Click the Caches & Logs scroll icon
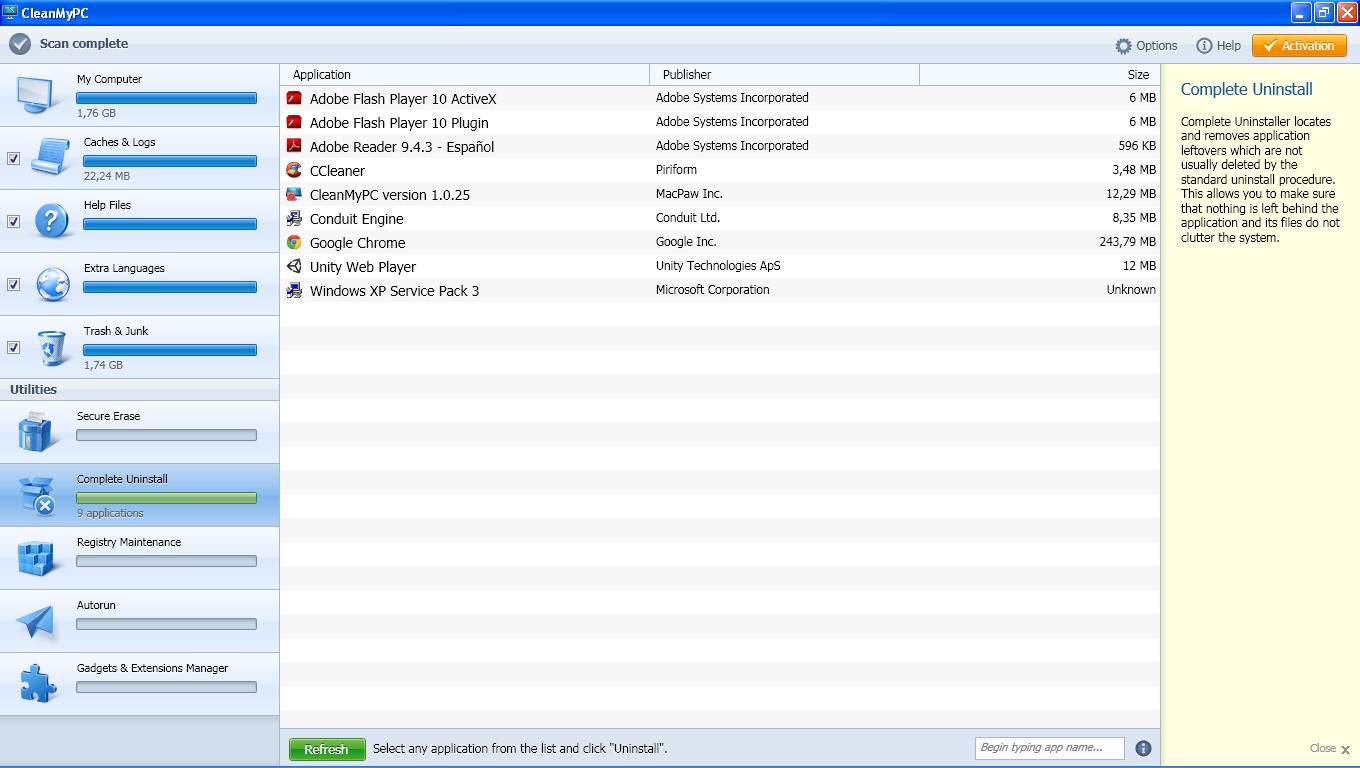 (x=50, y=157)
